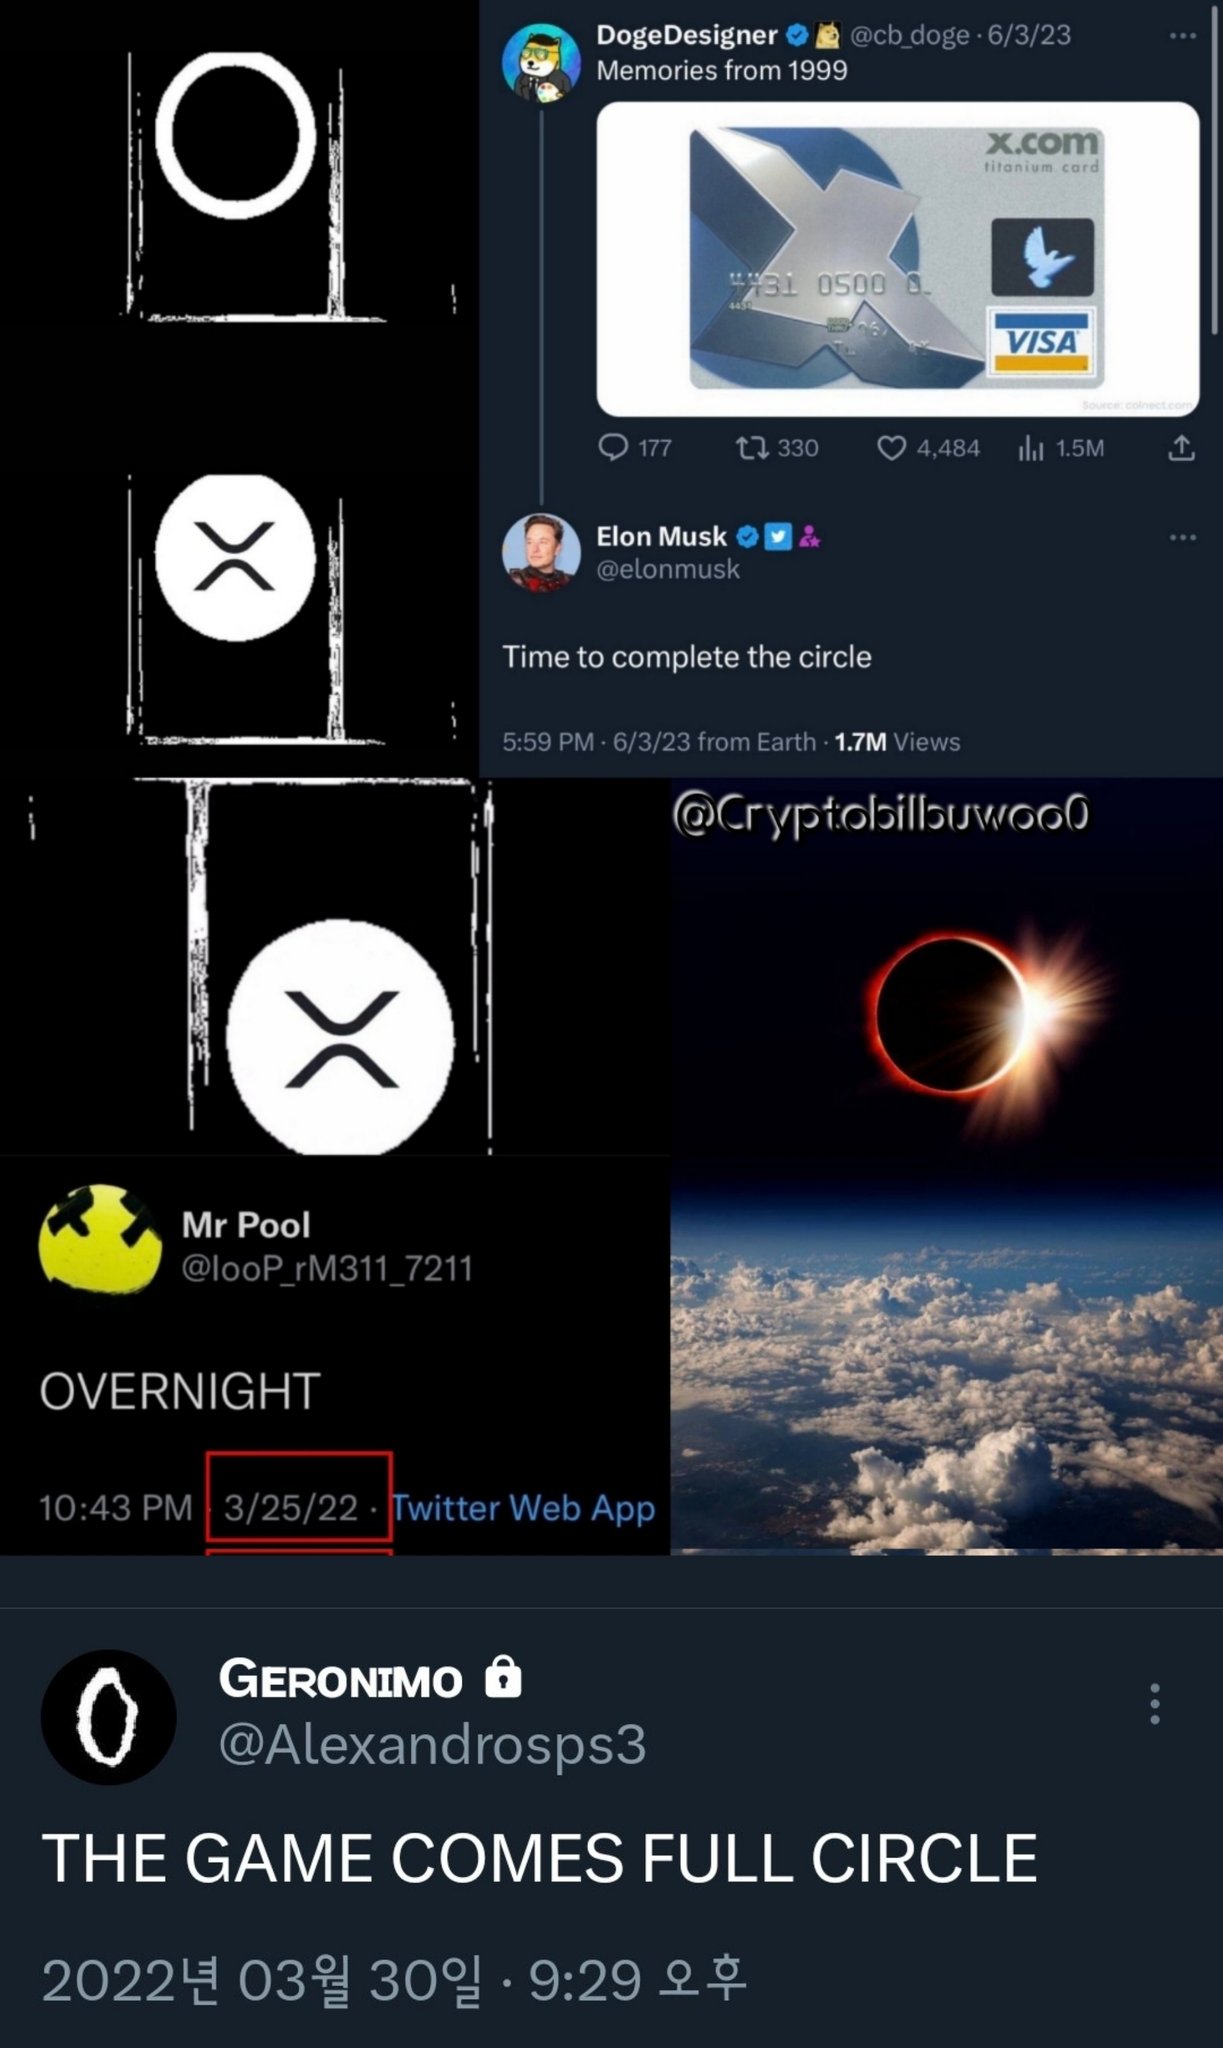Click the retweet icon showing 330
Screen dimensions: 1223x2048
click(749, 447)
